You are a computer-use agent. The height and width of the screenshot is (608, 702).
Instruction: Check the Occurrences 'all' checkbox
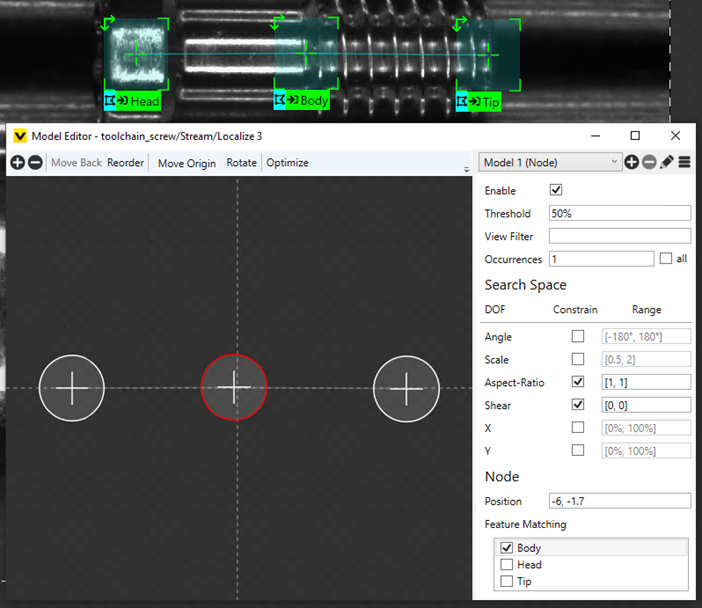point(666,259)
